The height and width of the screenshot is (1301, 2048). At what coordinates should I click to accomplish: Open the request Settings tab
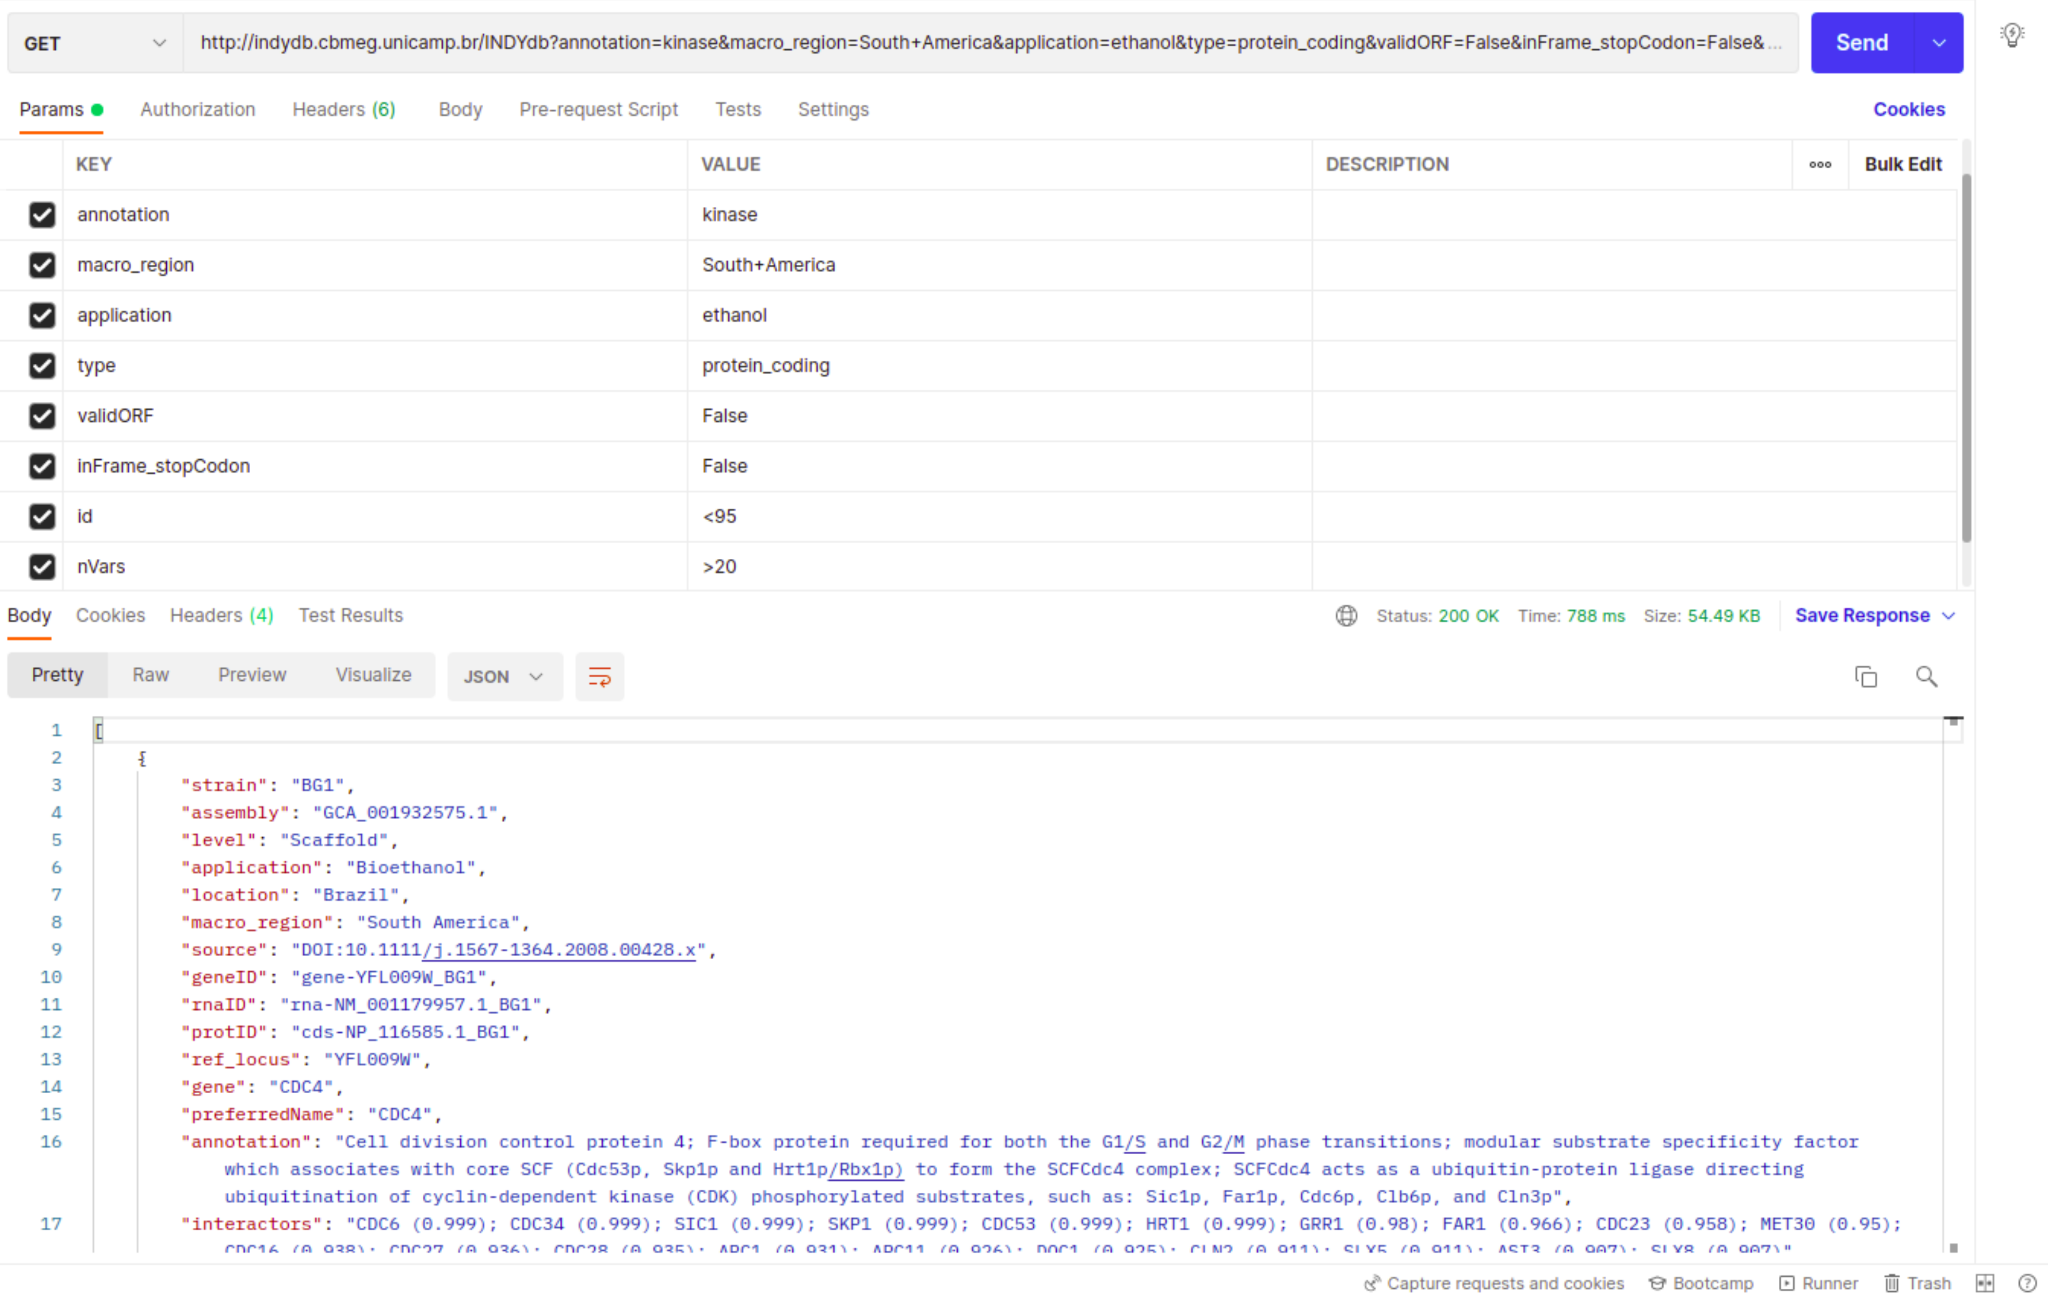(x=833, y=110)
